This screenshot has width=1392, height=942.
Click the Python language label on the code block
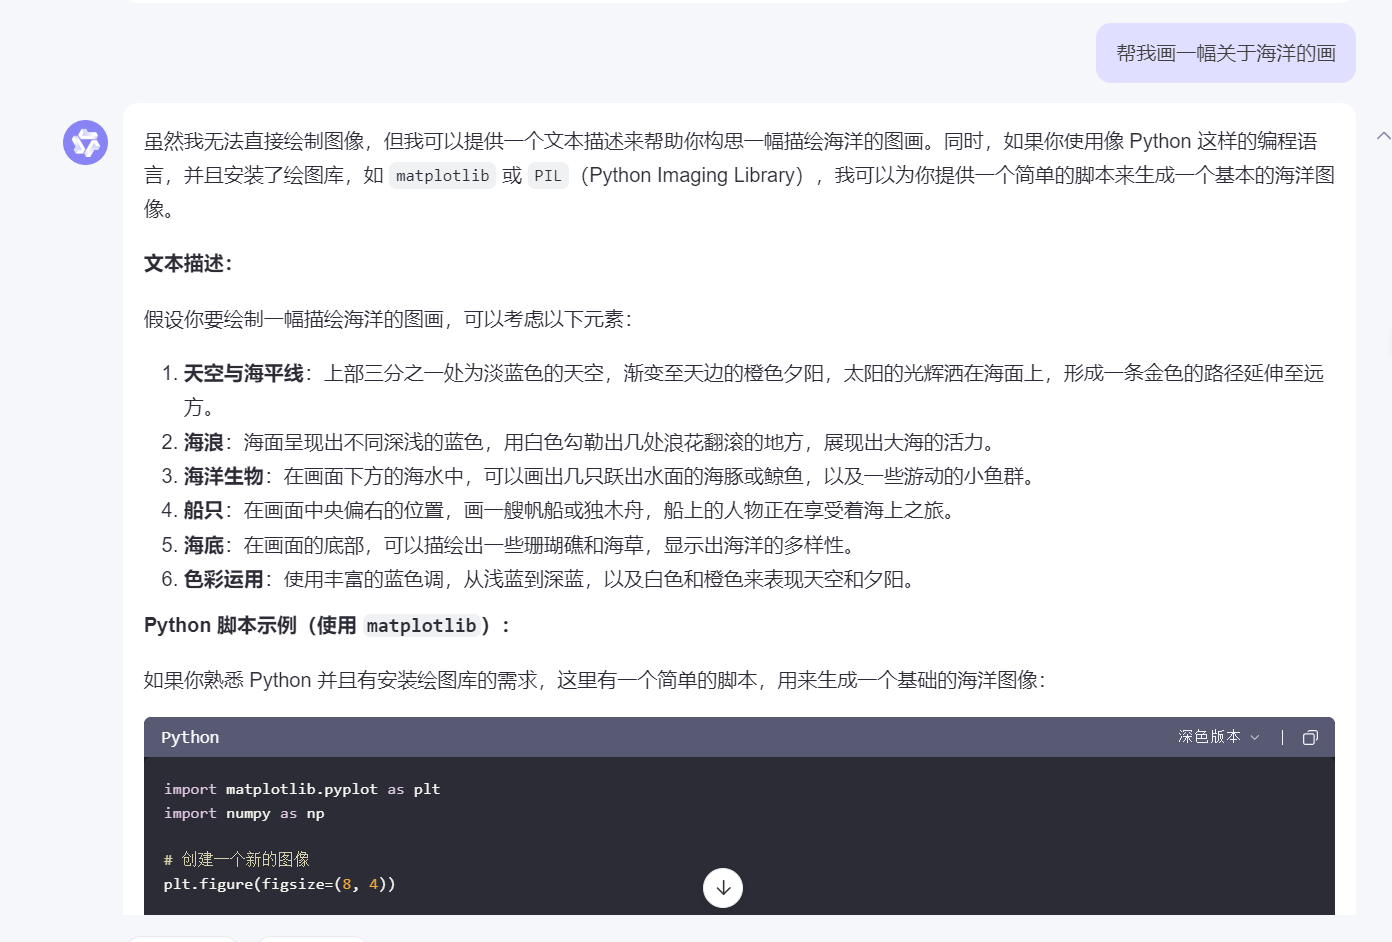190,737
